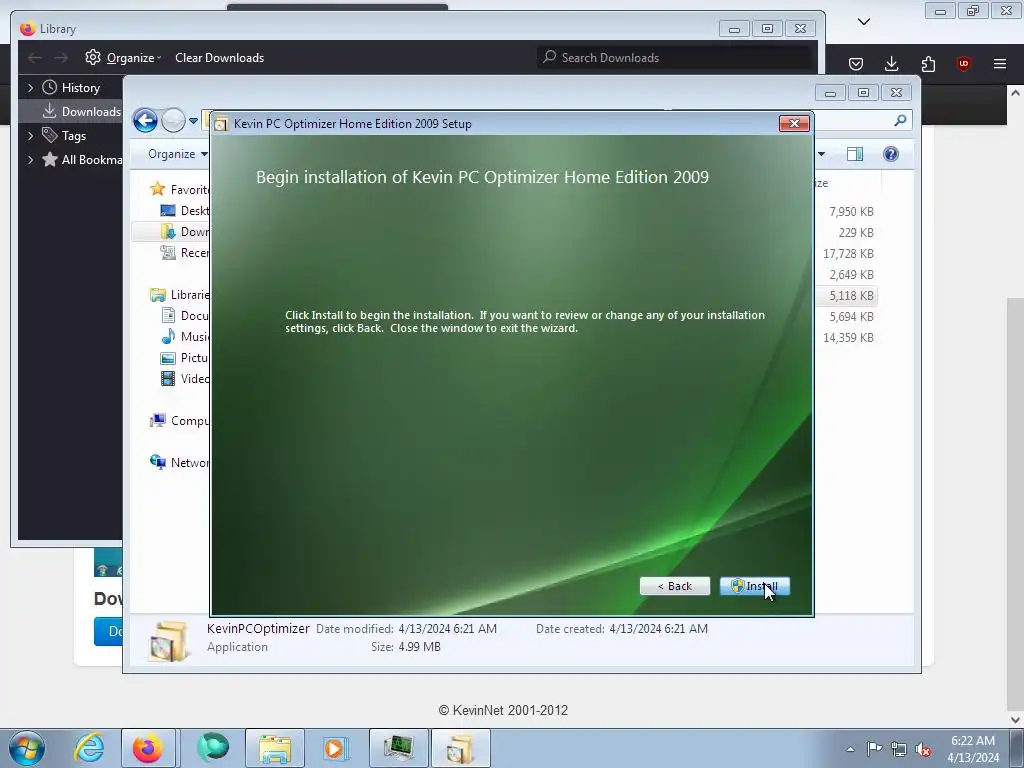Switch to Firefox in taskbar
Screen dimensions: 1024x768
pos(148,748)
